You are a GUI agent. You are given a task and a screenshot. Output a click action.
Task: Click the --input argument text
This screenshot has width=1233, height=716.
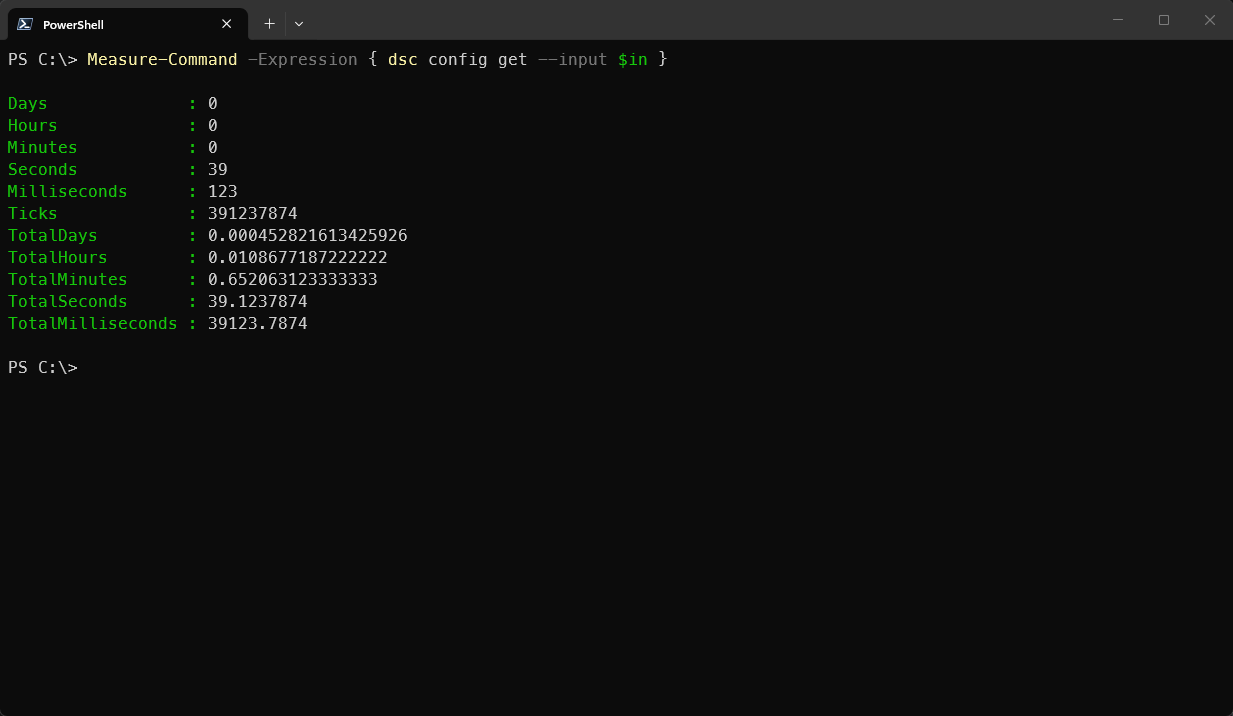pyautogui.click(x=573, y=60)
